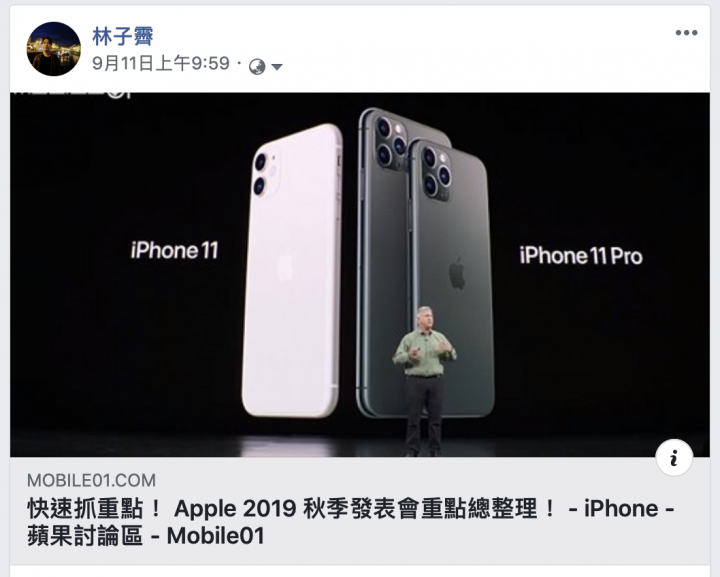Open article title 快速抓重點 Apple 2019 秋季發表會
Screen dimensions: 720x577
[351, 509]
